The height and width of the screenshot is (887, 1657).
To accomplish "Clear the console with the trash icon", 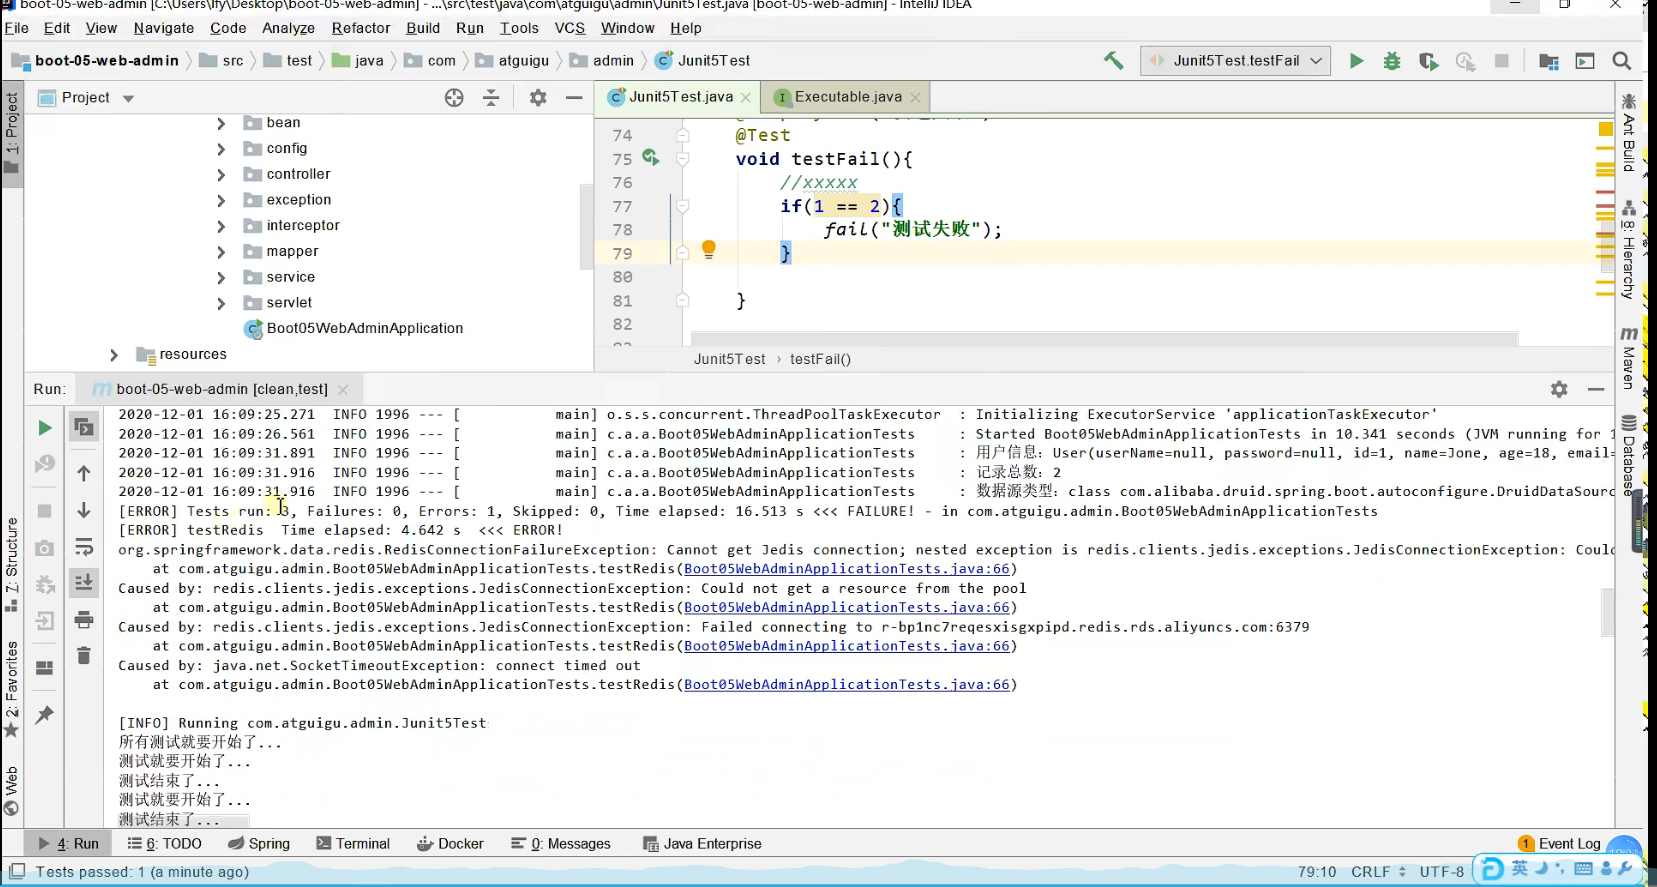I will pos(84,655).
